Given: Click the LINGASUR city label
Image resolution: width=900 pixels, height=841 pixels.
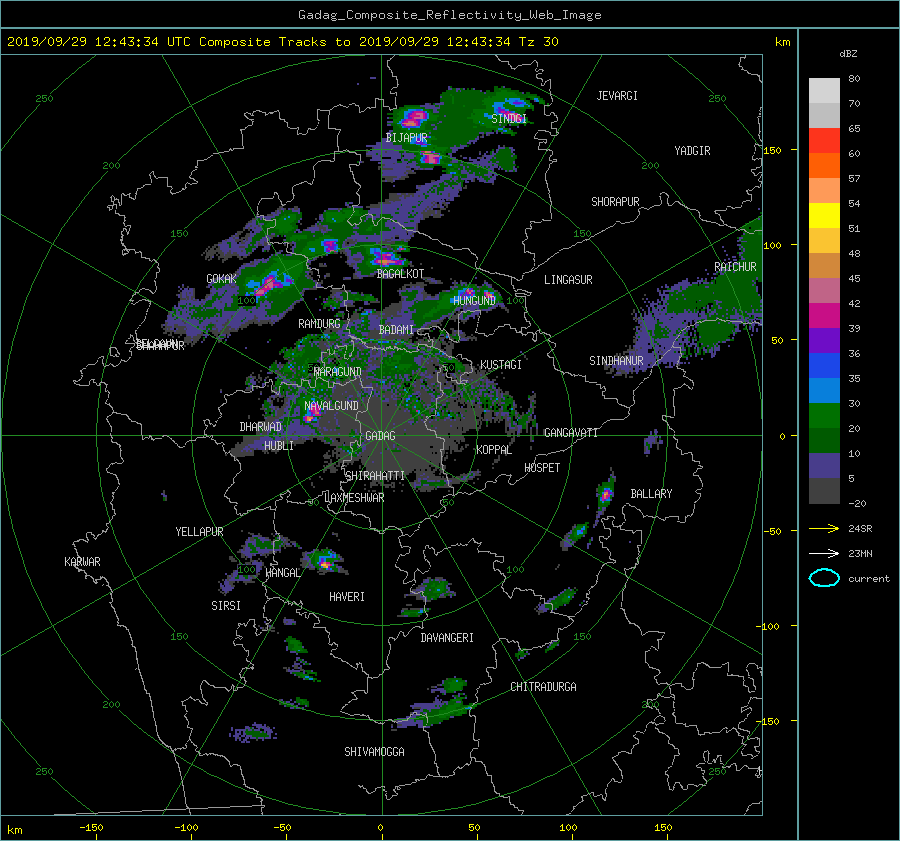Looking at the screenshot, I should [568, 280].
